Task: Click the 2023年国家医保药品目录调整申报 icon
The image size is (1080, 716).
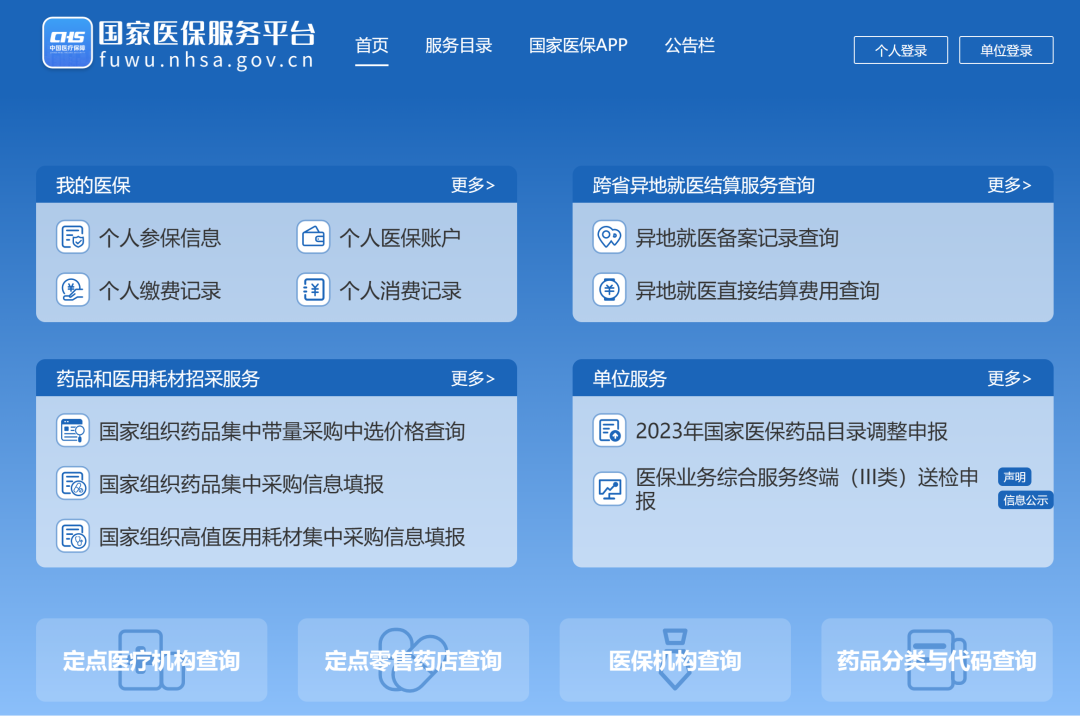Action: pyautogui.click(x=610, y=431)
